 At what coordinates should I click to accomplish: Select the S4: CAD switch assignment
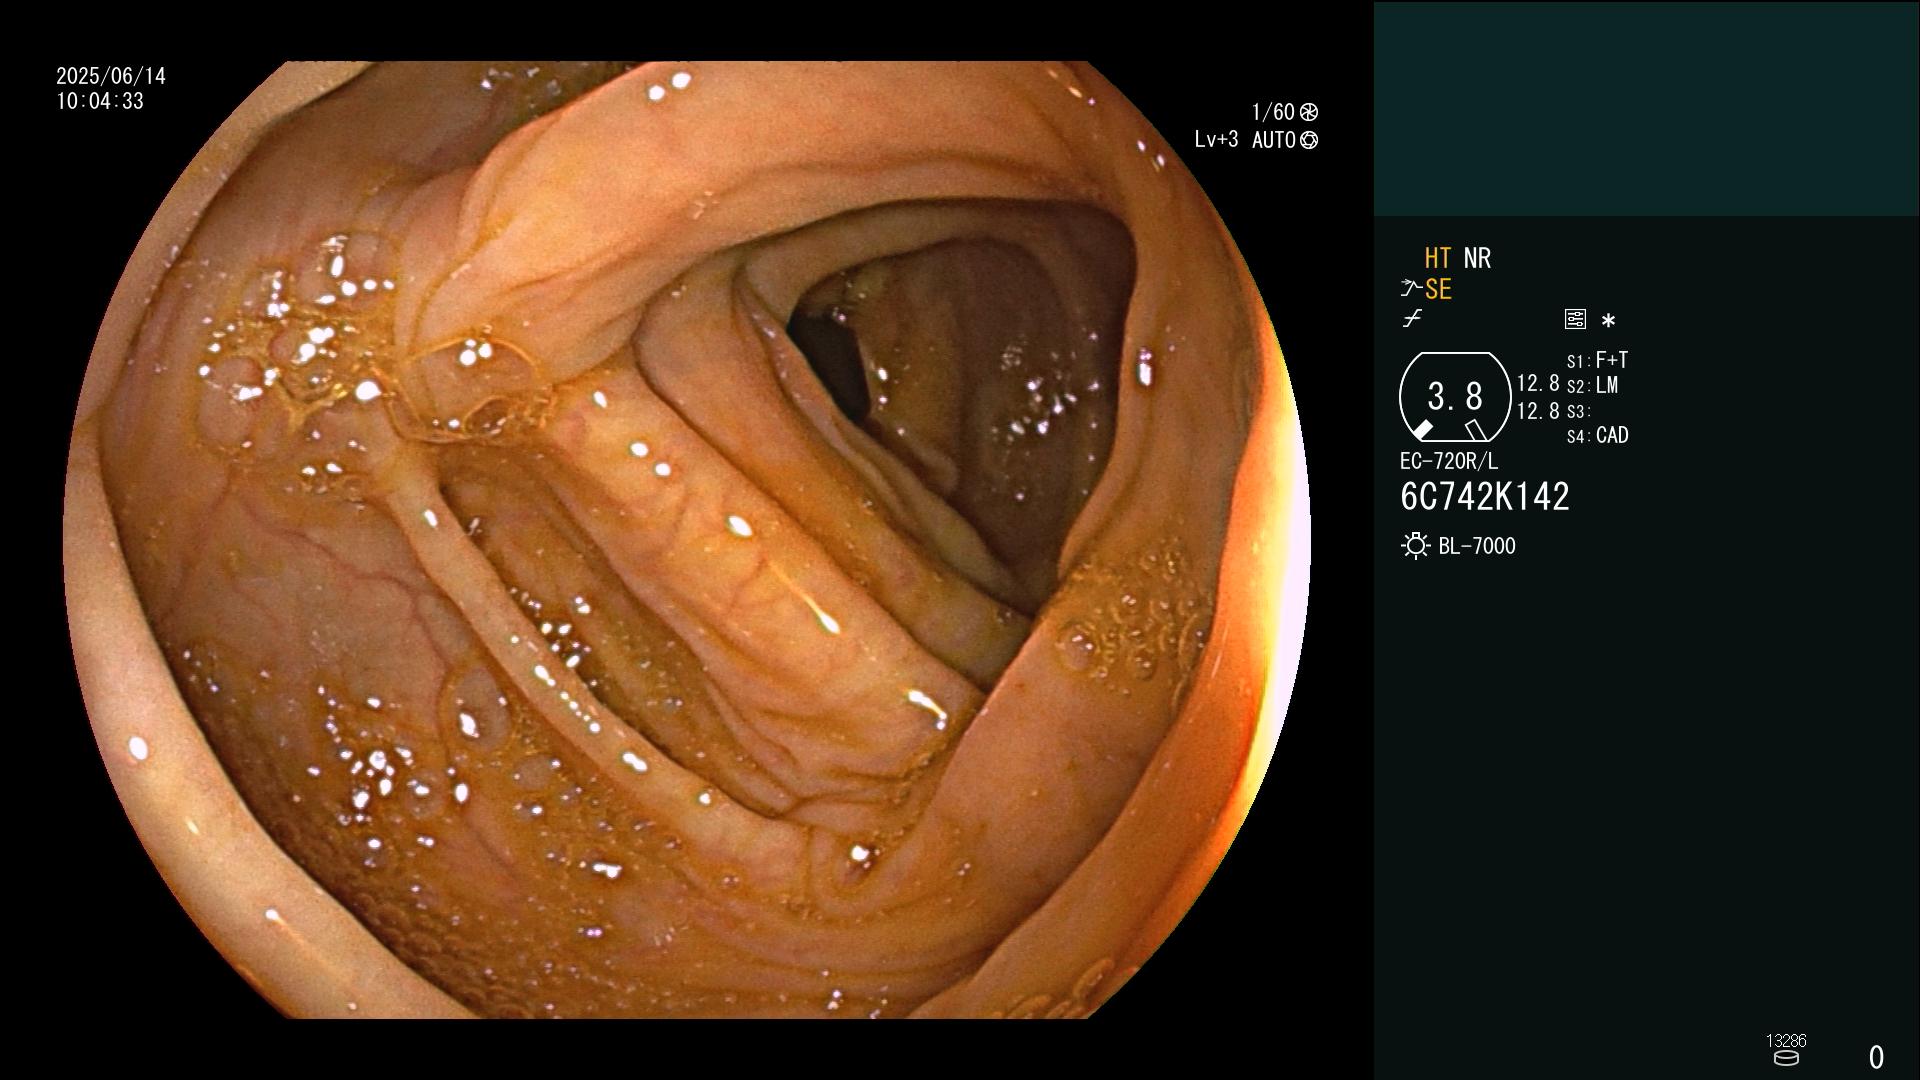click(x=1597, y=435)
